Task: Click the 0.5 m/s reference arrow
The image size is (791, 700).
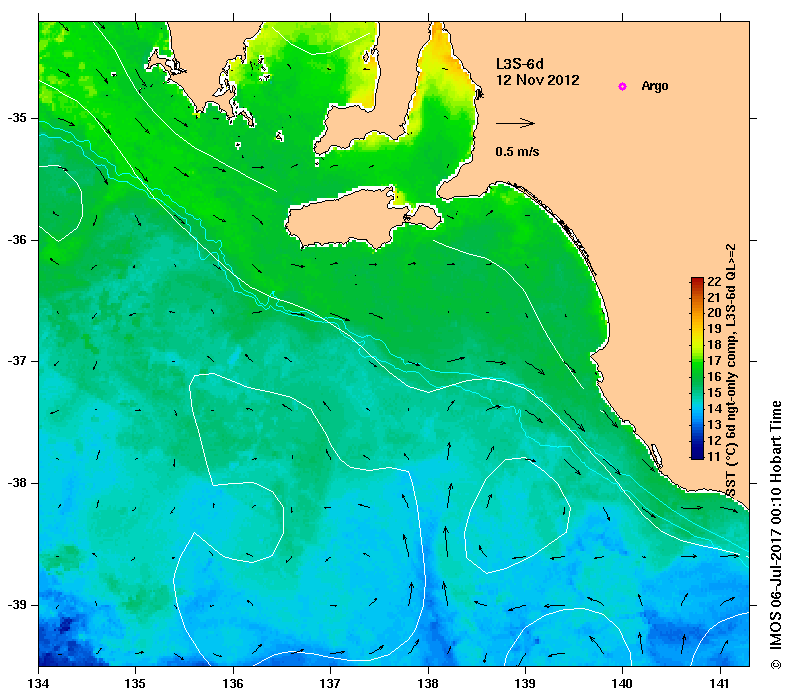Action: [515, 123]
